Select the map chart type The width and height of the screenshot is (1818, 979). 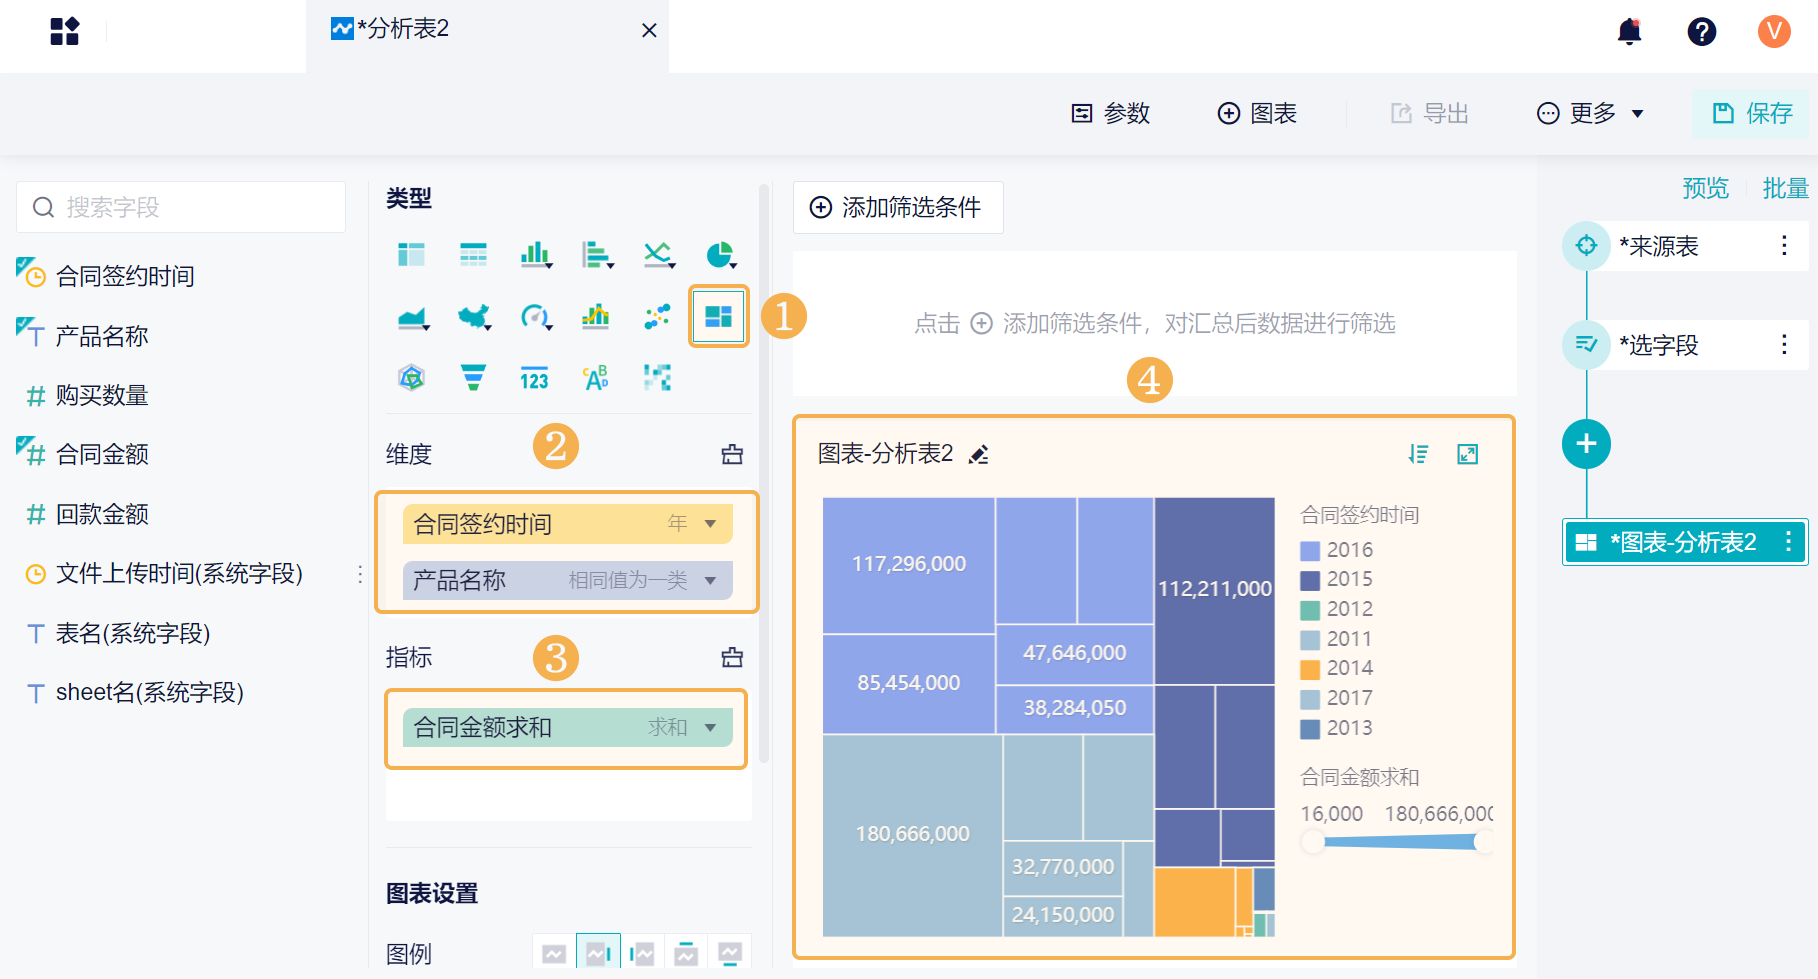[474, 318]
